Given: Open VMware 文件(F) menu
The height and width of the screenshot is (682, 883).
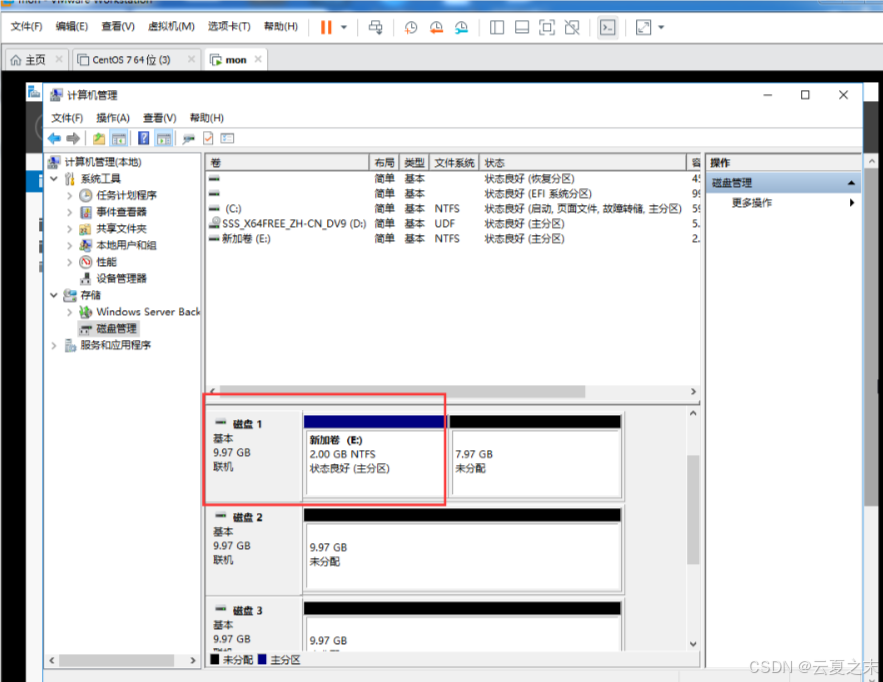Looking at the screenshot, I should tap(26, 26).
